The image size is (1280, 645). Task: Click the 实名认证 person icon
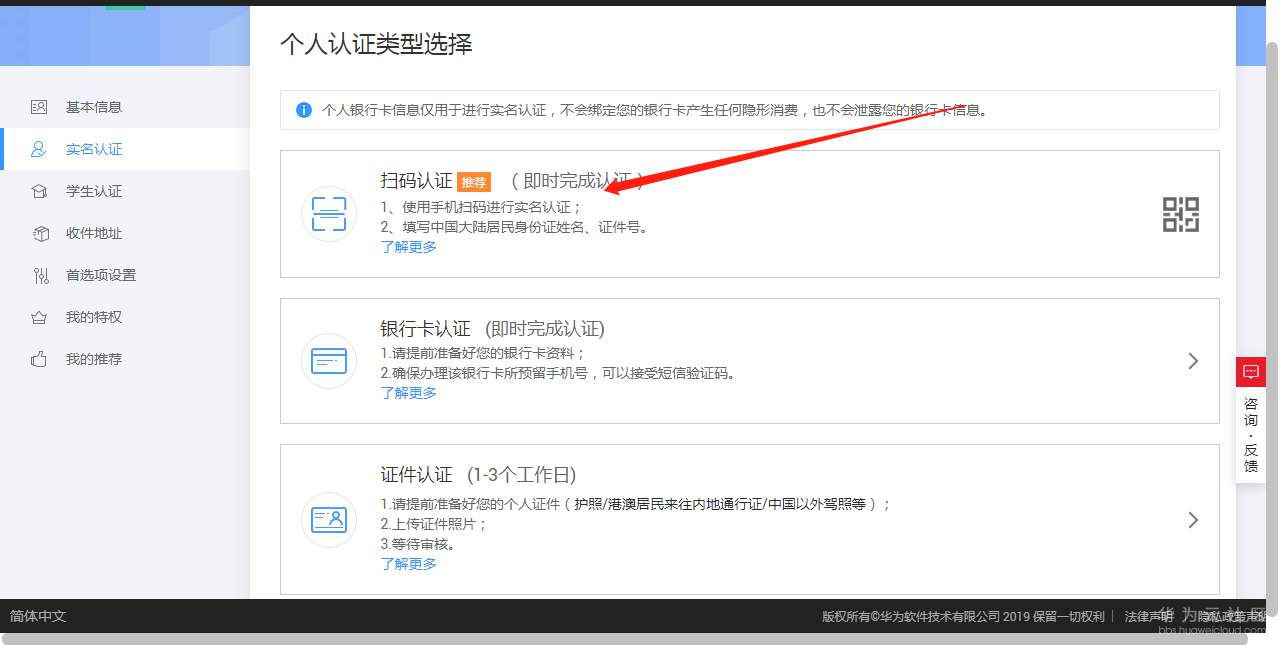tap(40, 149)
